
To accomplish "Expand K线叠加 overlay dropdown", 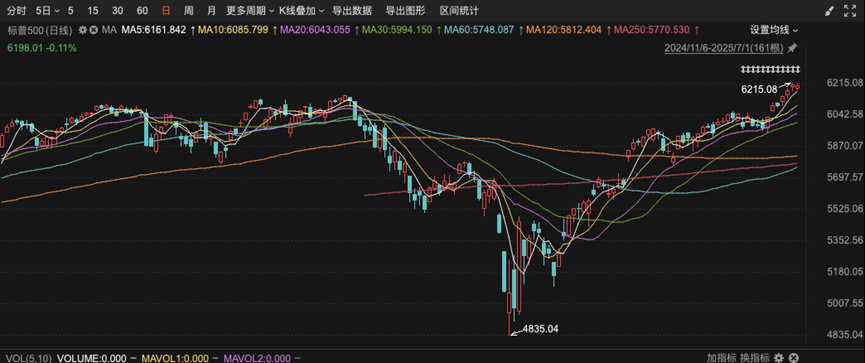I will click(302, 10).
